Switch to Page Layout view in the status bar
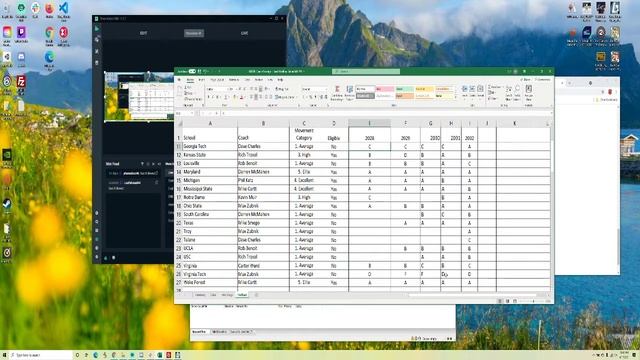The image size is (640, 360). click(507, 301)
